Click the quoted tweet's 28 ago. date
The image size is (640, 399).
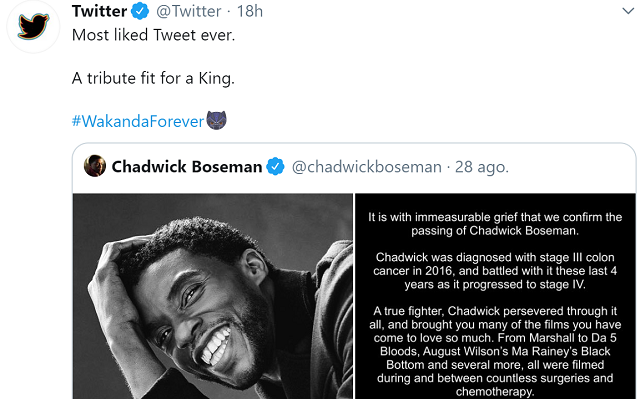pyautogui.click(x=482, y=167)
